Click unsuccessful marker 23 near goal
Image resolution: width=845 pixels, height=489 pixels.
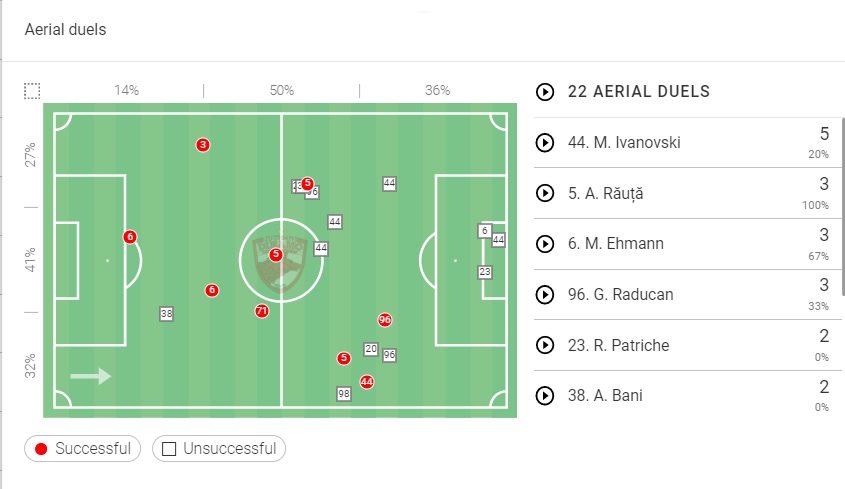pos(485,272)
